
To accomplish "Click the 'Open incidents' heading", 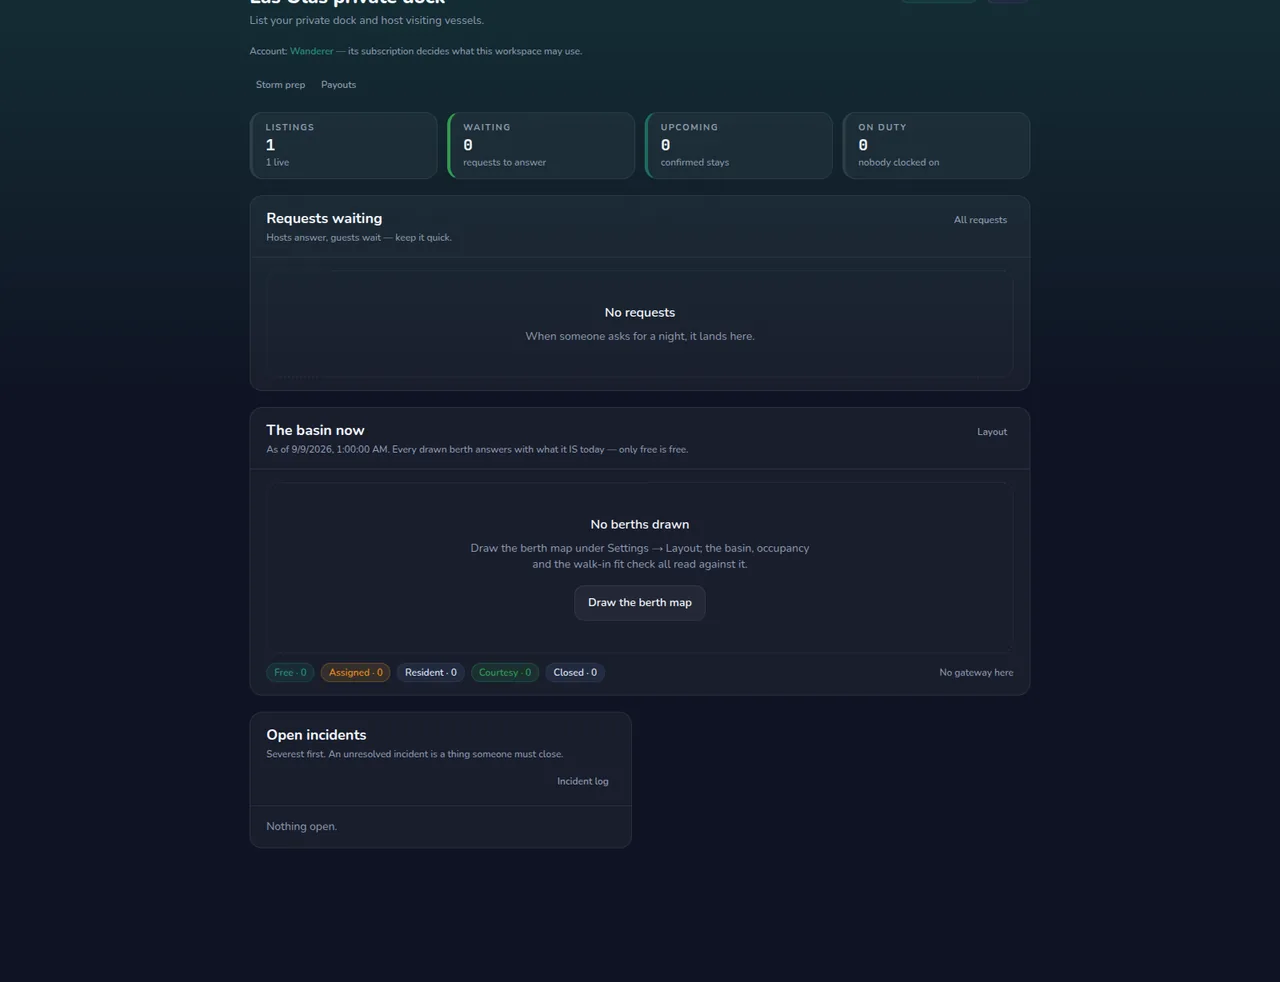I will point(316,735).
